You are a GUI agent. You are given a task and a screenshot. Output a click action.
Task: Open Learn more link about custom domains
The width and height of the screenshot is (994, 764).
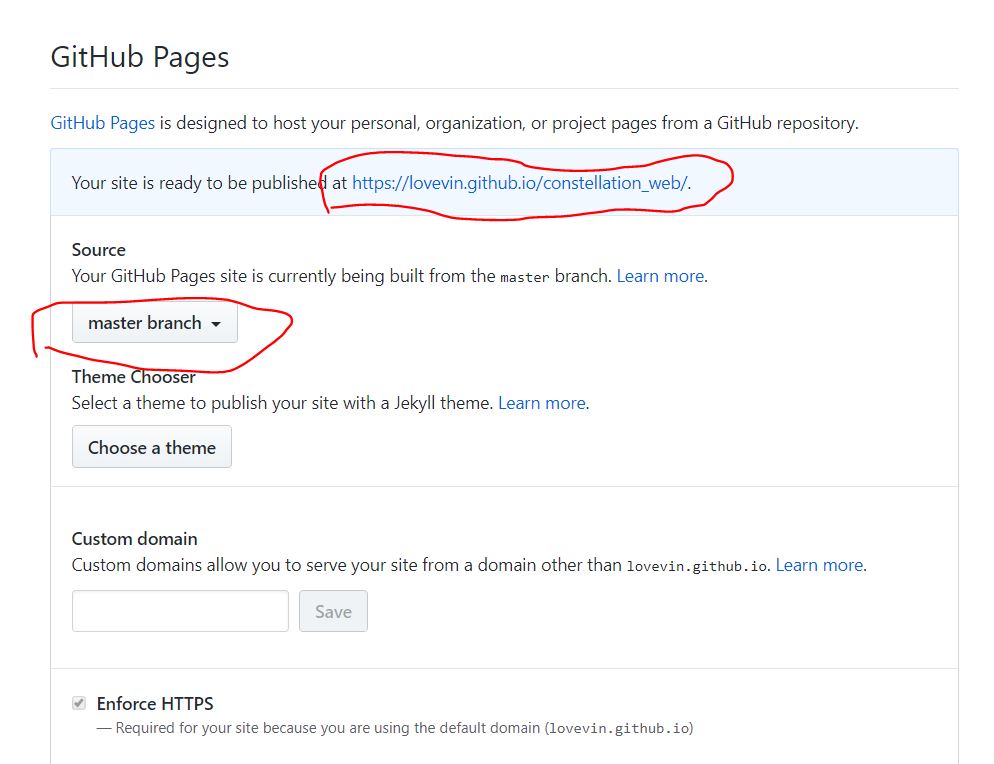(819, 565)
